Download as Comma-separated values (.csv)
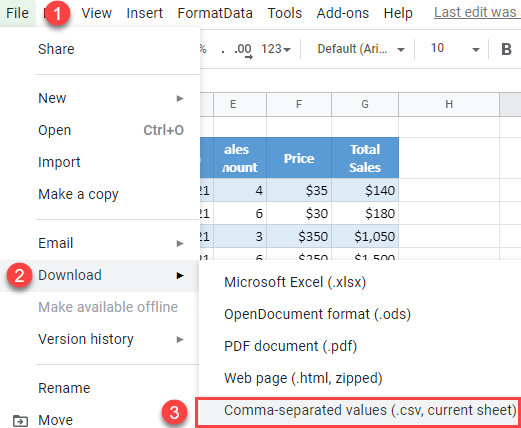521x428 pixels. tap(358, 412)
